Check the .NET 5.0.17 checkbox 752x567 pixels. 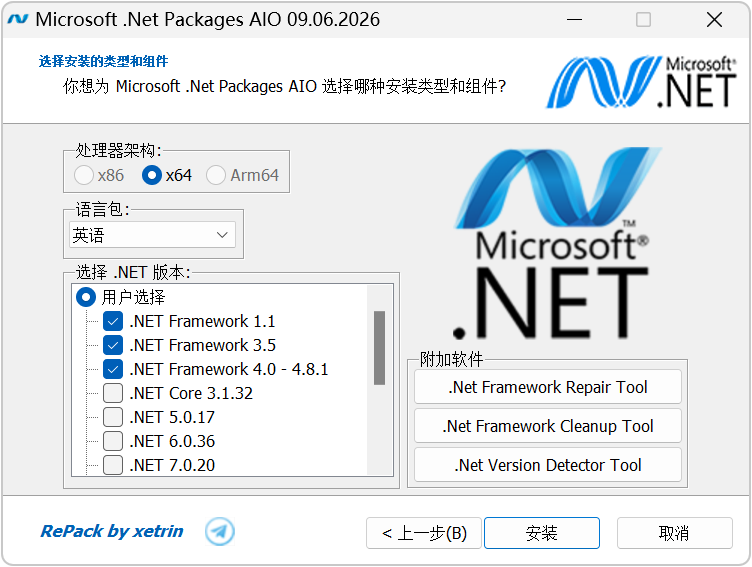[113, 417]
